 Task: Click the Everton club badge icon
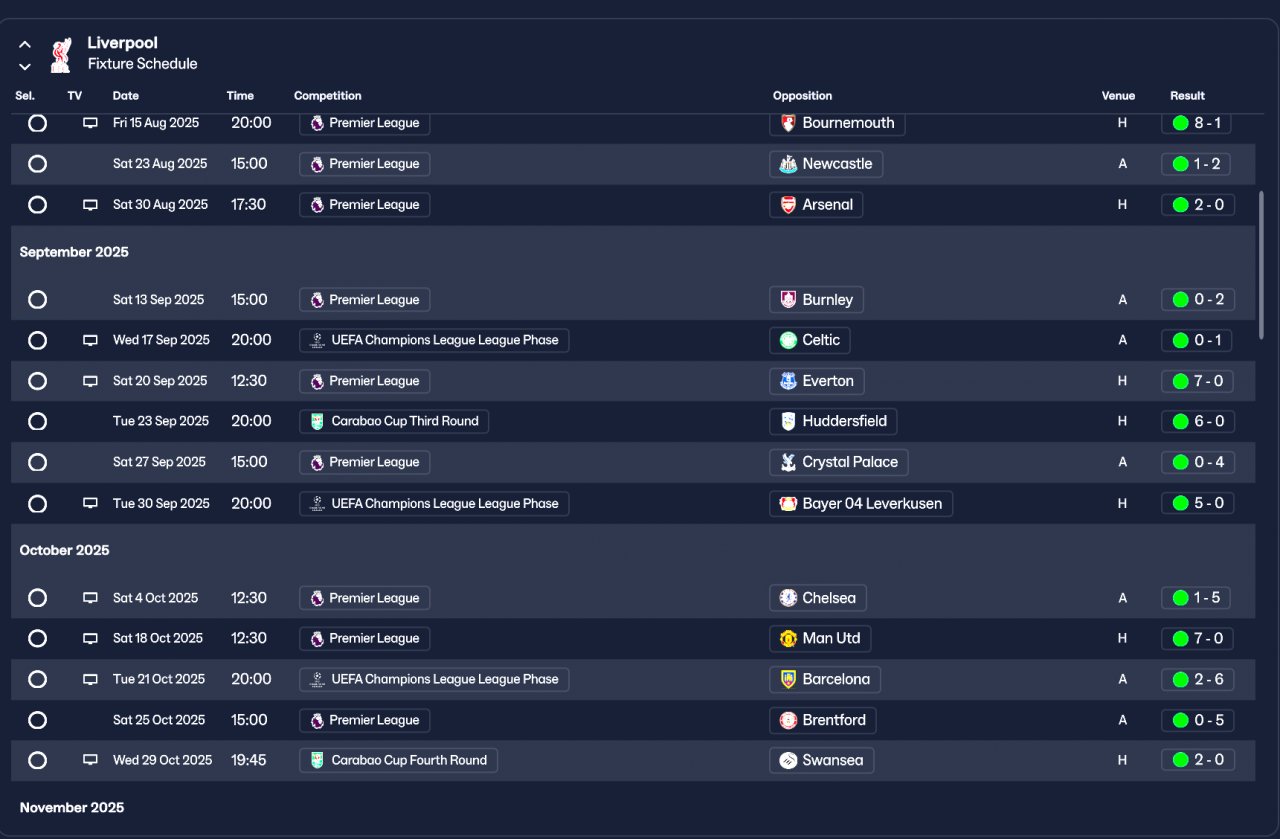pyautogui.click(x=788, y=381)
